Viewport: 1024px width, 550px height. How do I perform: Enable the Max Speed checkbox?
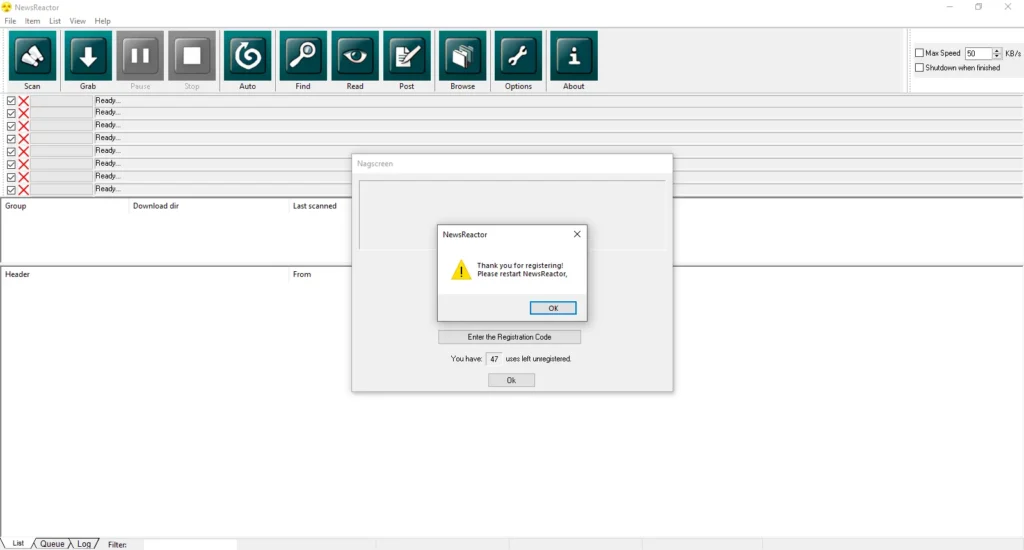920,53
